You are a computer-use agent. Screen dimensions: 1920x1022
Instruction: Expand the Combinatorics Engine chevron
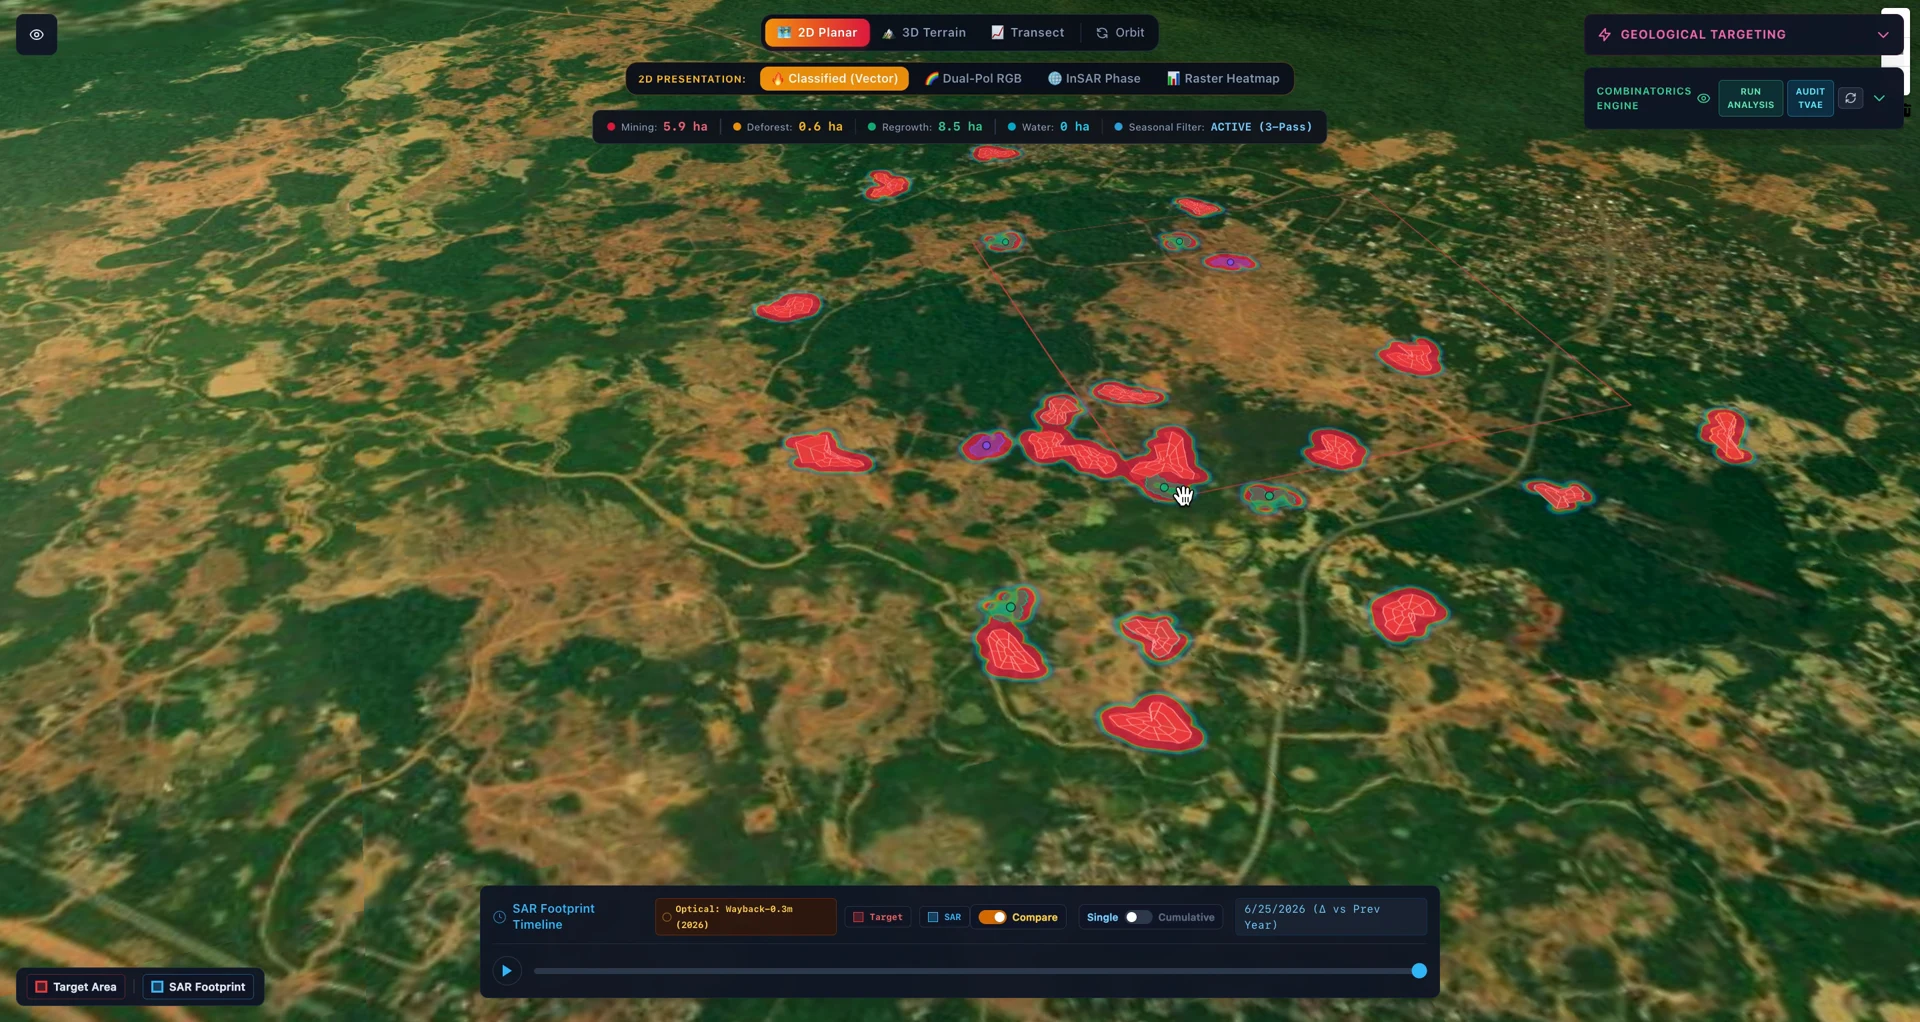coord(1879,98)
